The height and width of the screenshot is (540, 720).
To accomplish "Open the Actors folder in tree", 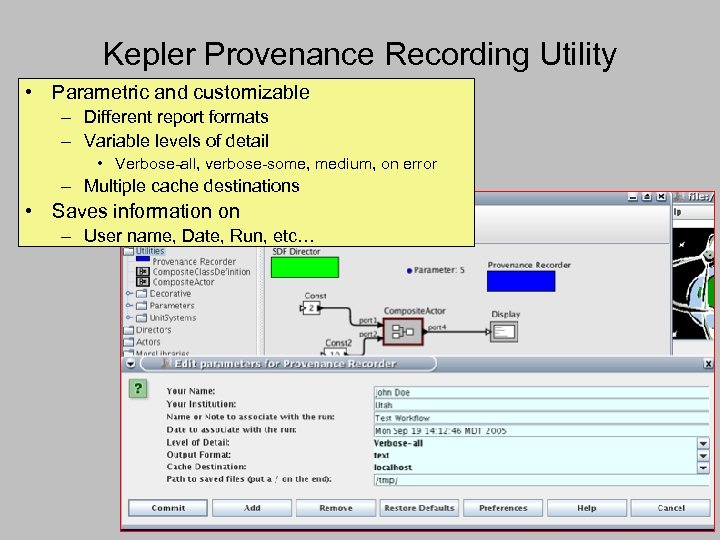I will pos(142,342).
